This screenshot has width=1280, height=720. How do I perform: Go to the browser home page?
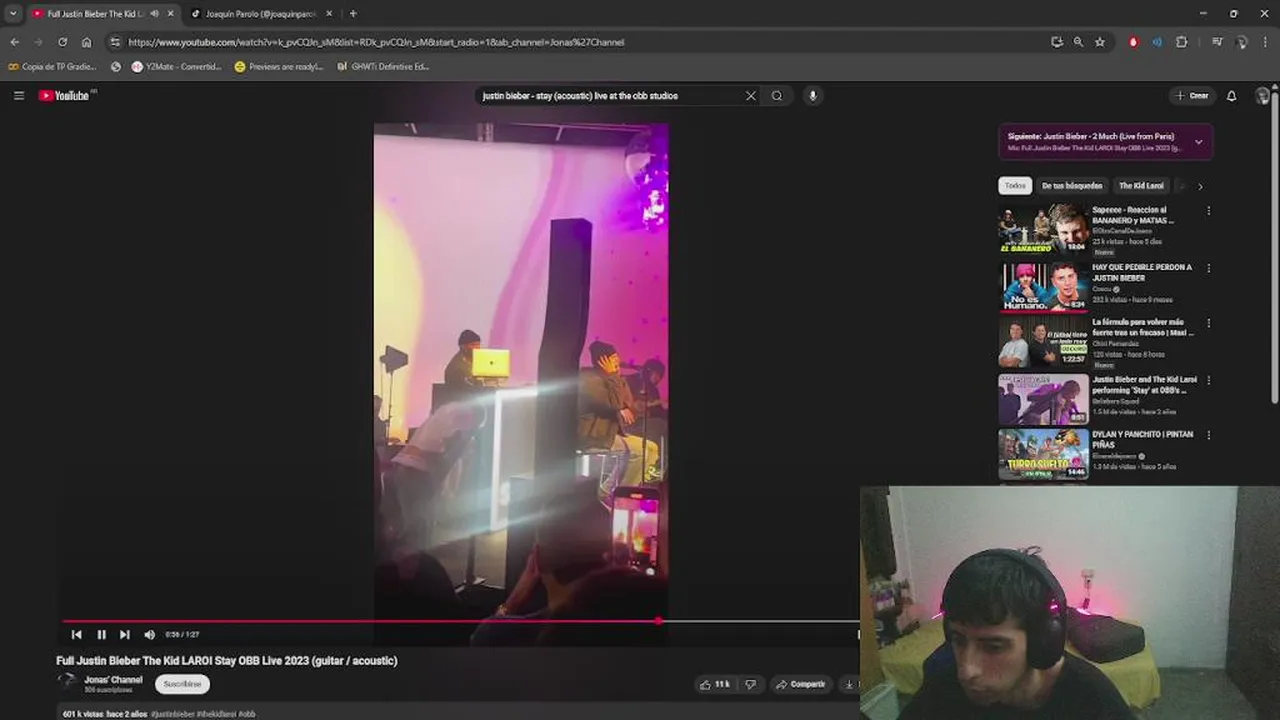point(87,42)
